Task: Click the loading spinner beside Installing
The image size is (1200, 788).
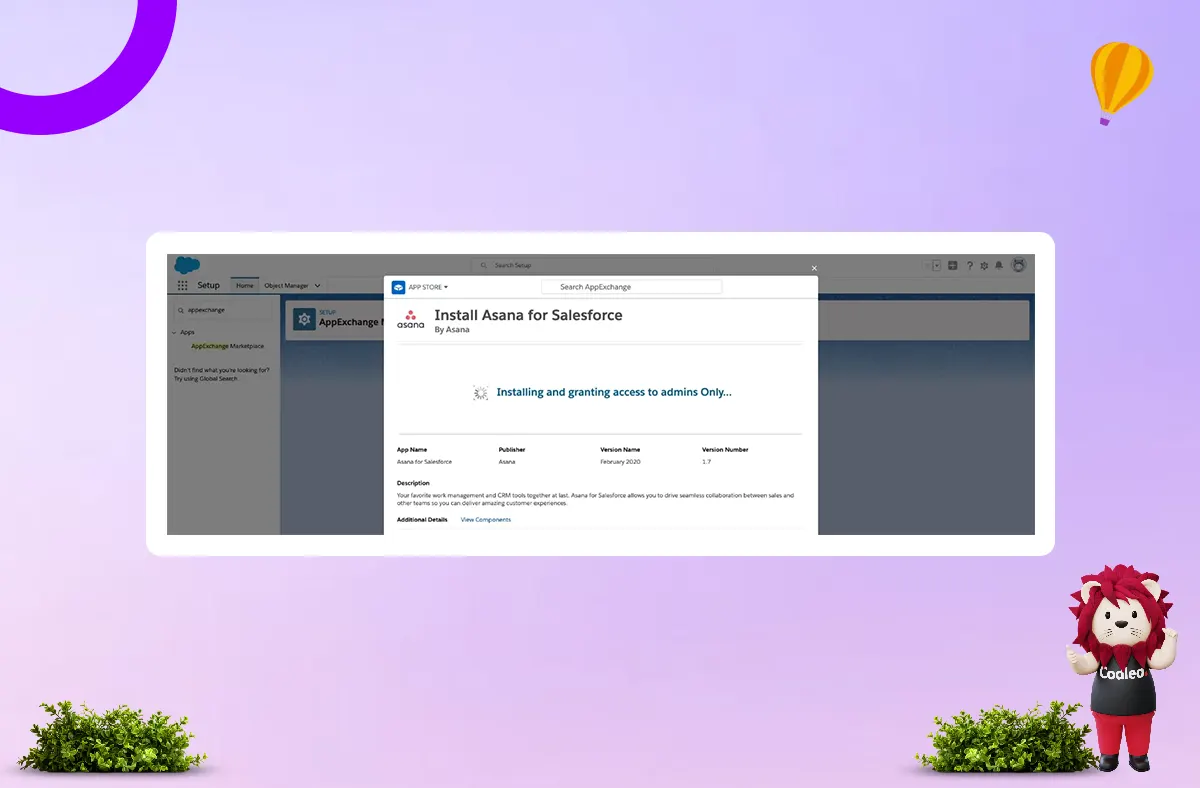Action: 480,393
